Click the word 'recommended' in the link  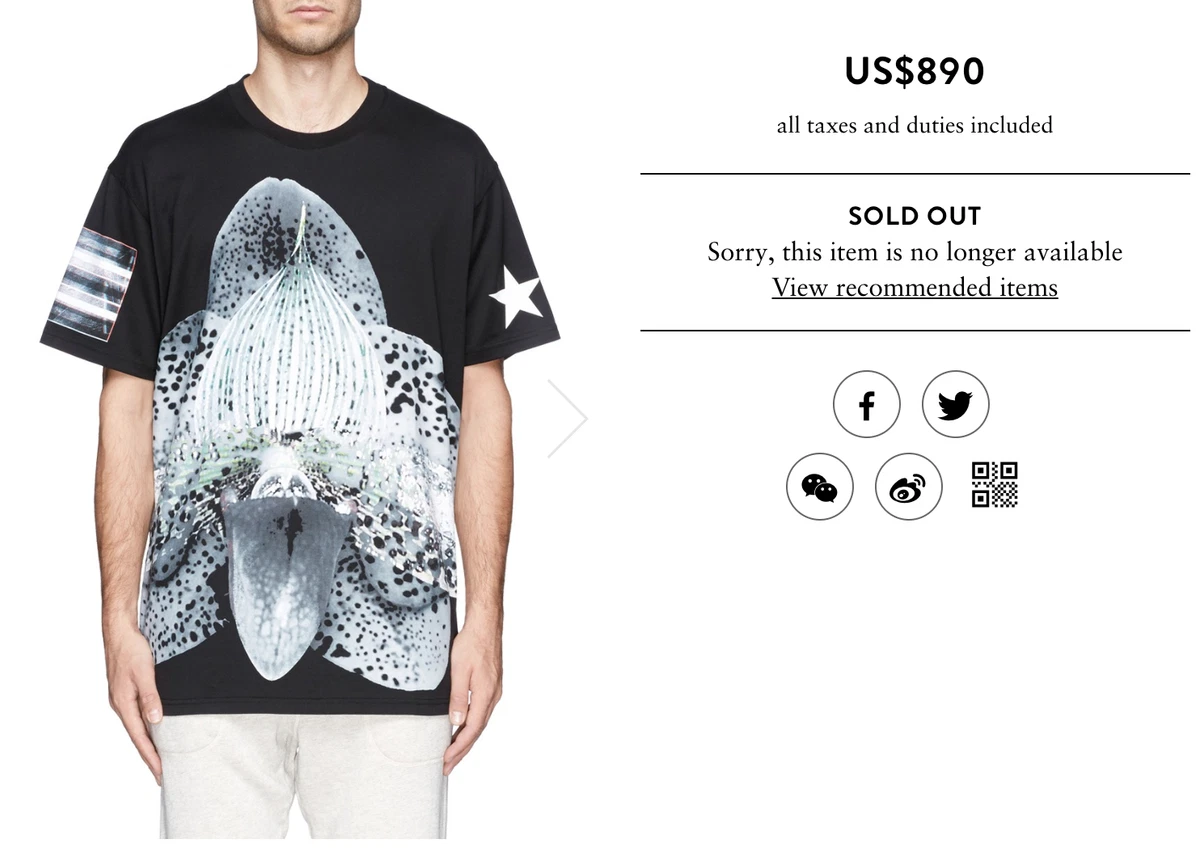(915, 288)
